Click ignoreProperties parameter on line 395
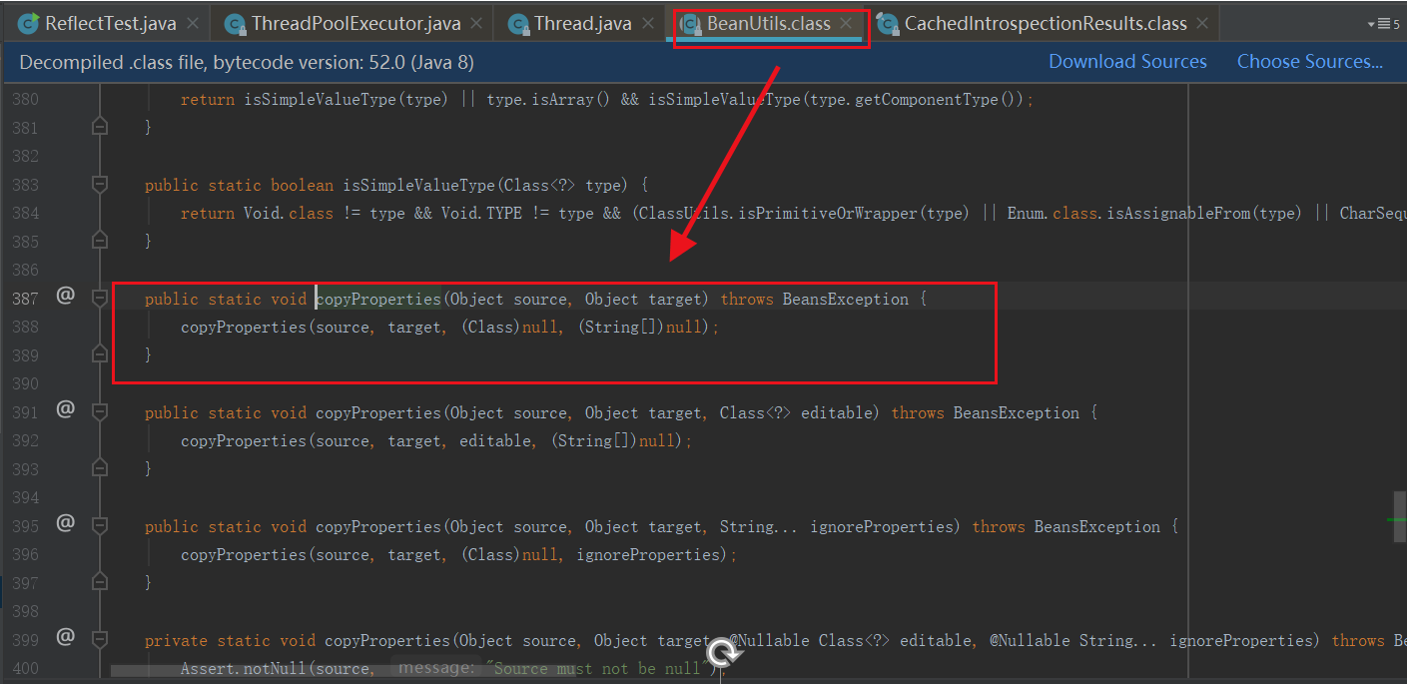This screenshot has width=1407, height=684. coord(880,527)
